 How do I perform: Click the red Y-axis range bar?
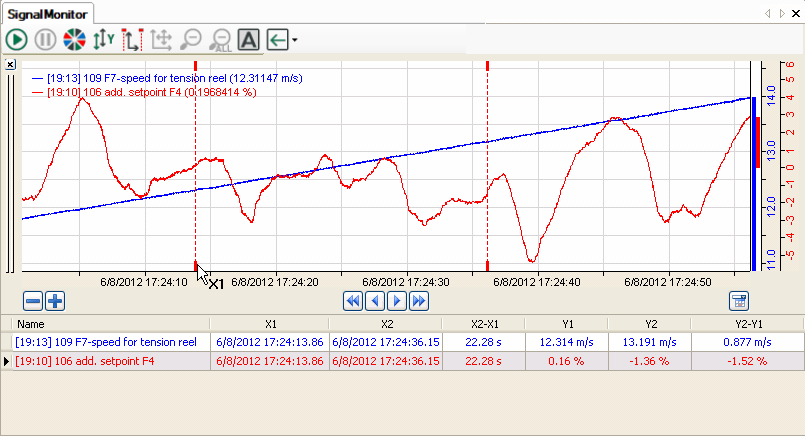coord(758,142)
